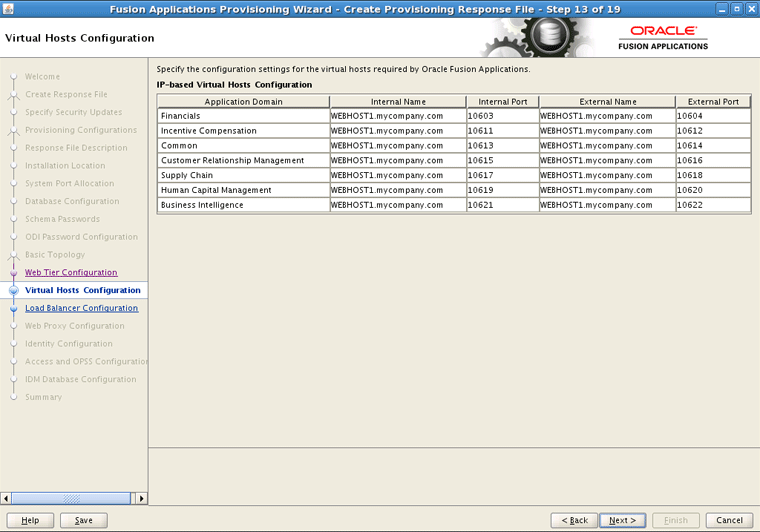Select the Supply Chain domain cell
The width and height of the screenshot is (760, 532).
click(244, 175)
